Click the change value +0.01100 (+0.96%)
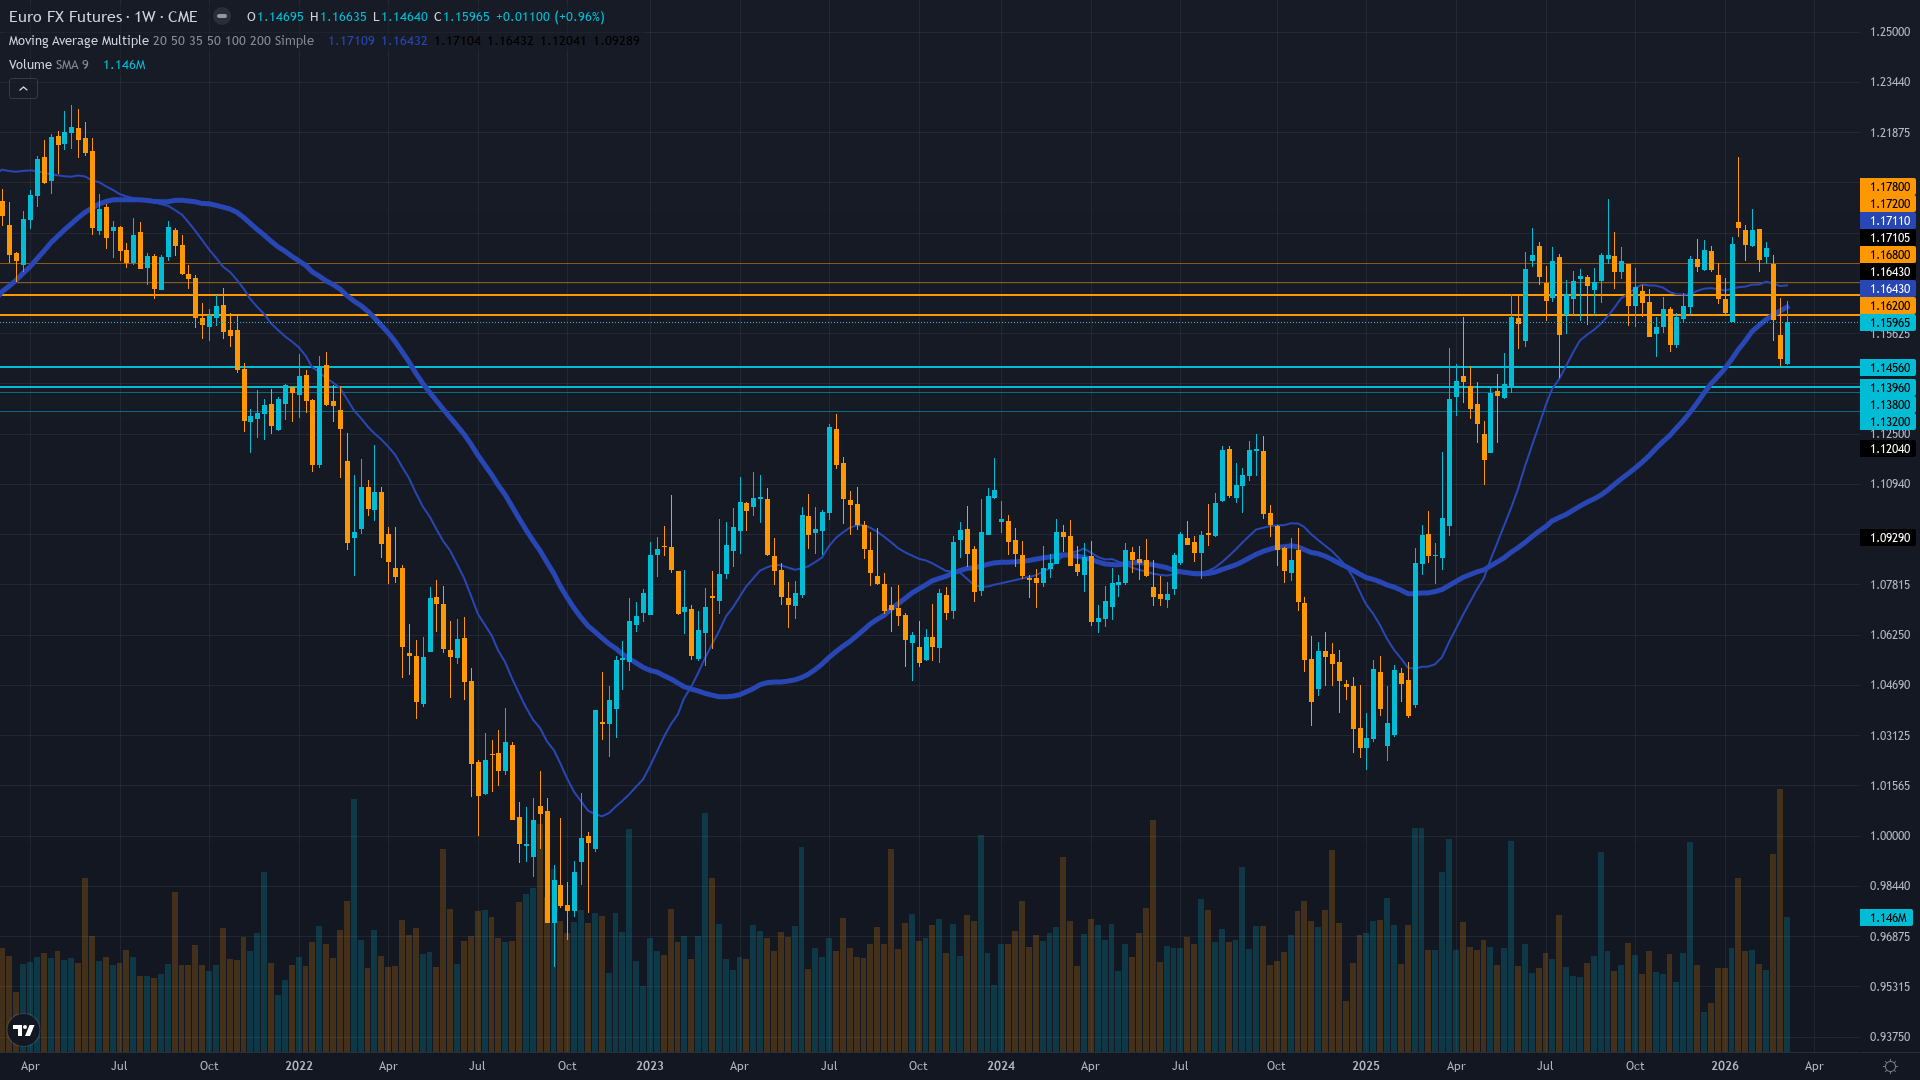1920x1080 pixels. (x=550, y=17)
